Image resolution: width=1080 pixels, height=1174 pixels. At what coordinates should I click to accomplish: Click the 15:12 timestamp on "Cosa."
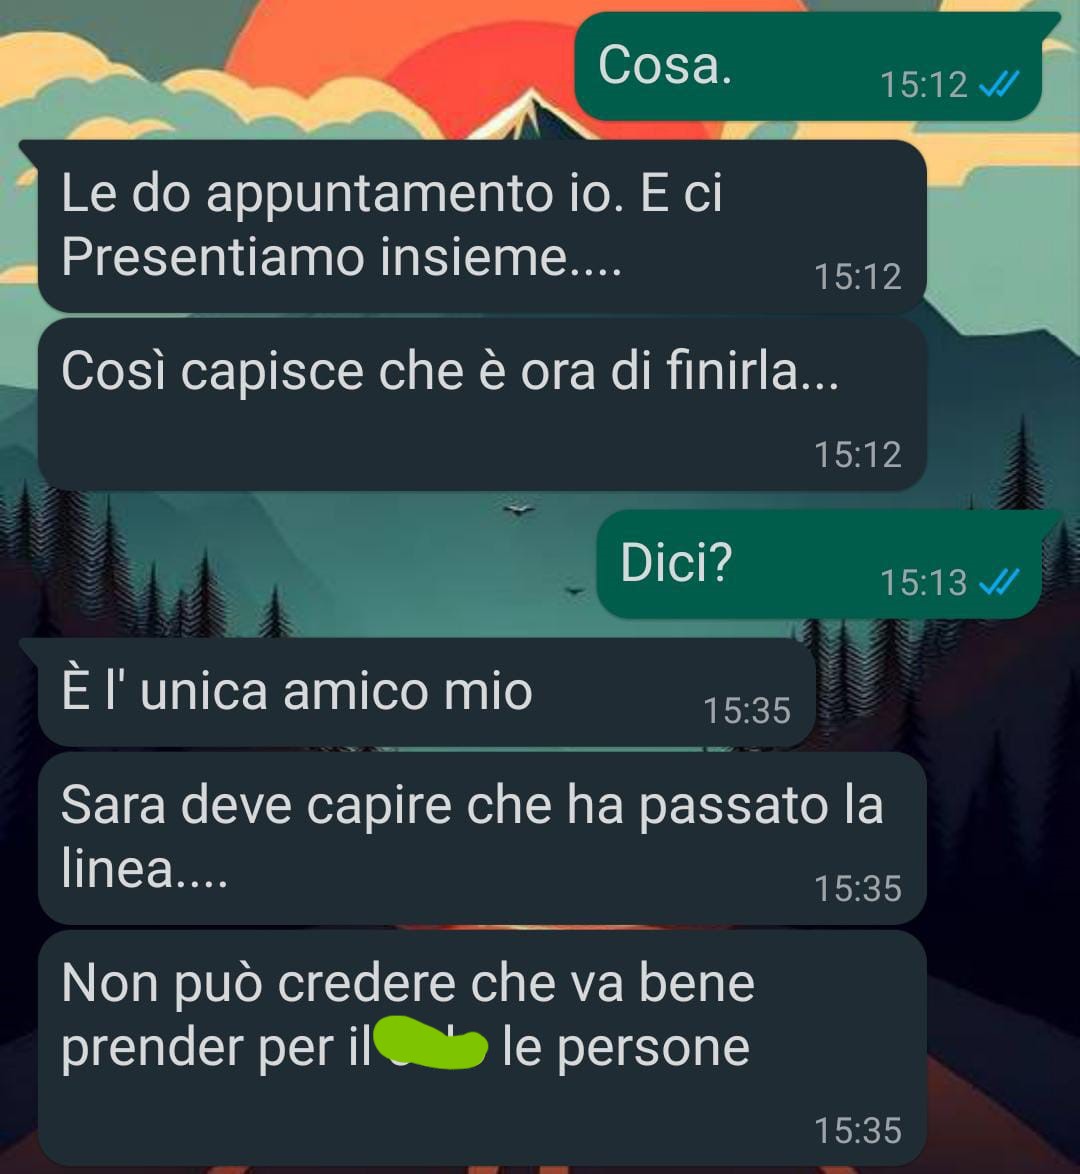point(923,85)
